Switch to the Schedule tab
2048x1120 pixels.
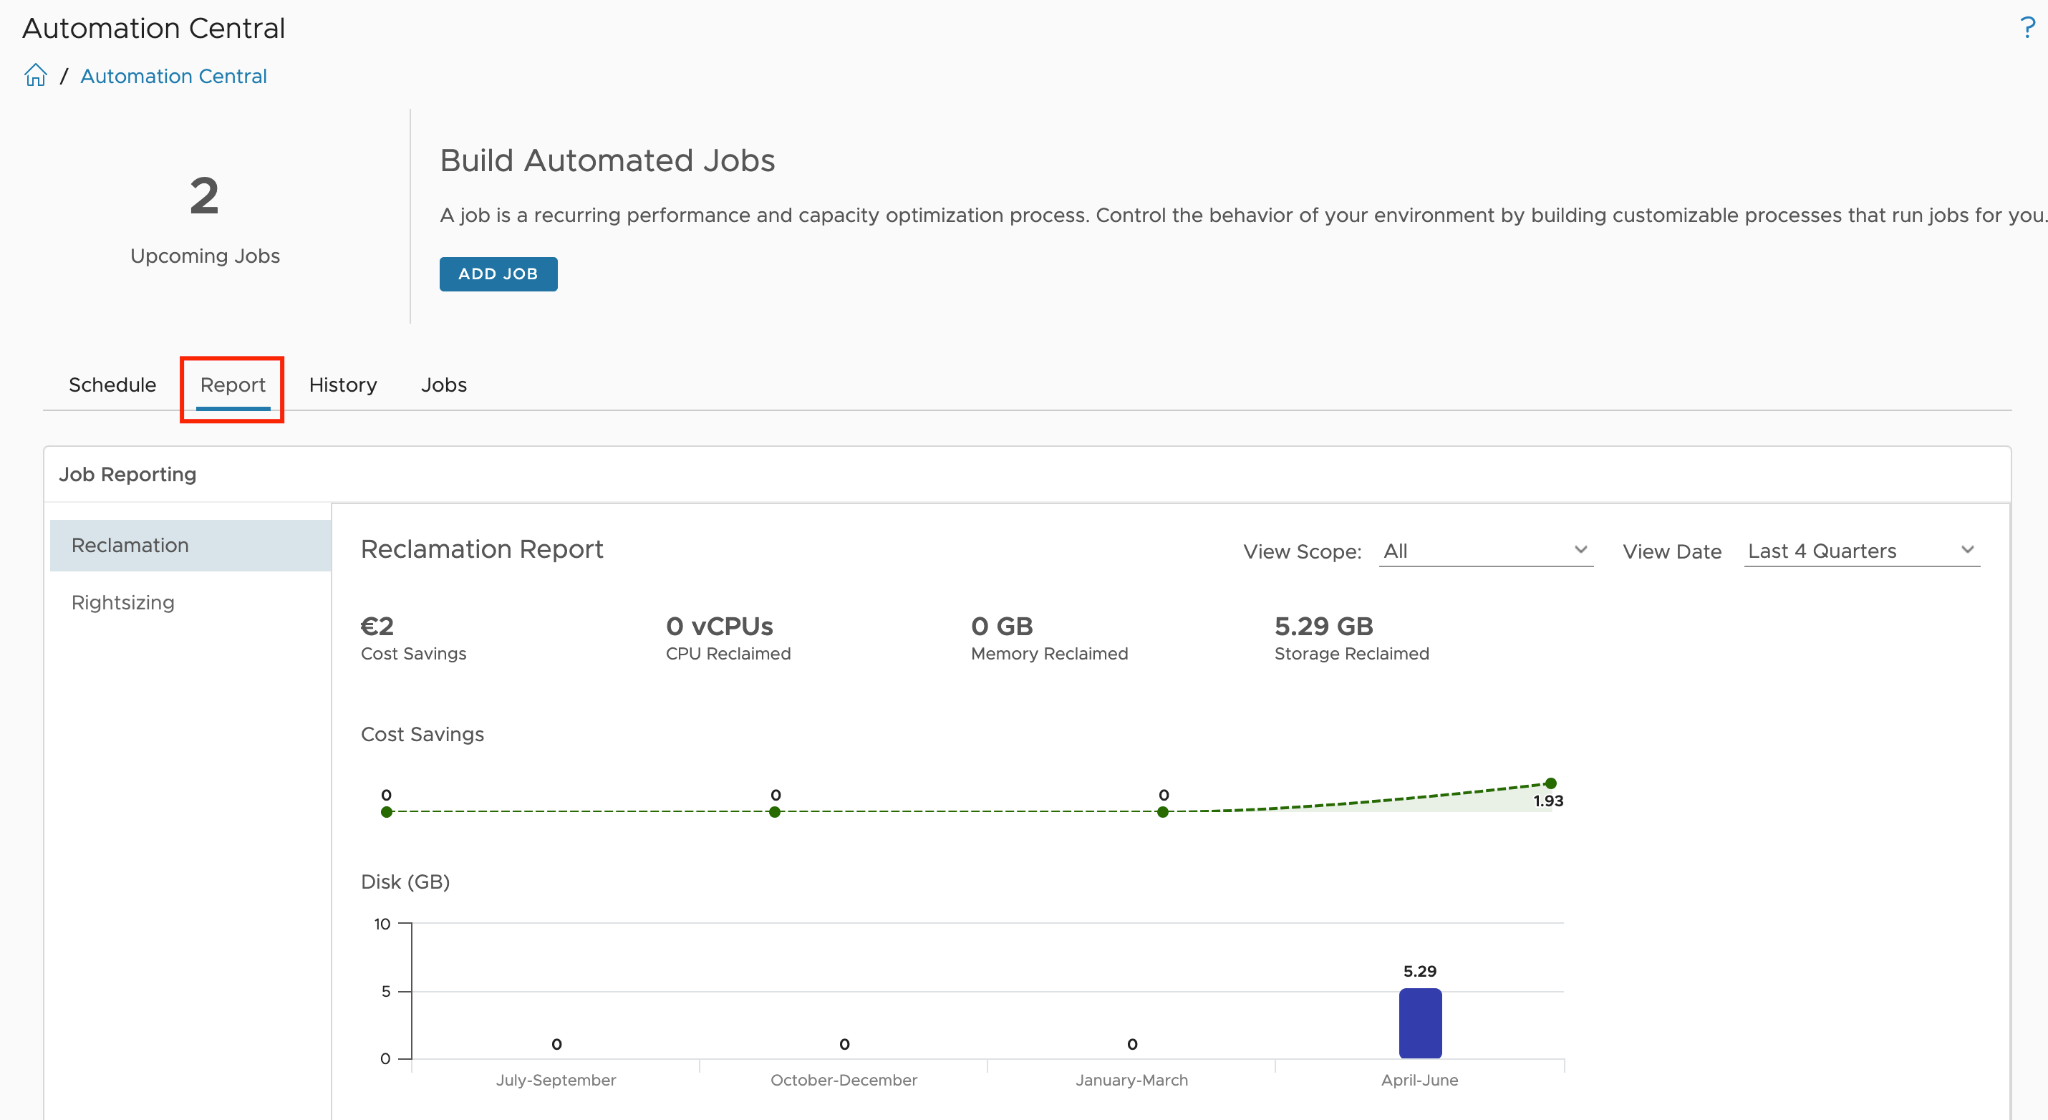click(x=112, y=385)
